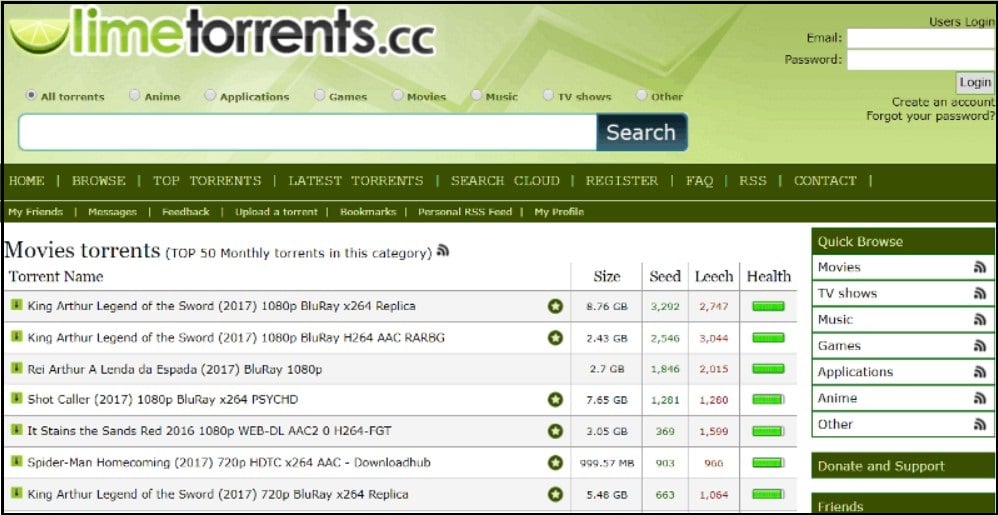Open the Personal RSS Feed link
The width and height of the screenshot is (998, 515).
pyautogui.click(x=465, y=212)
